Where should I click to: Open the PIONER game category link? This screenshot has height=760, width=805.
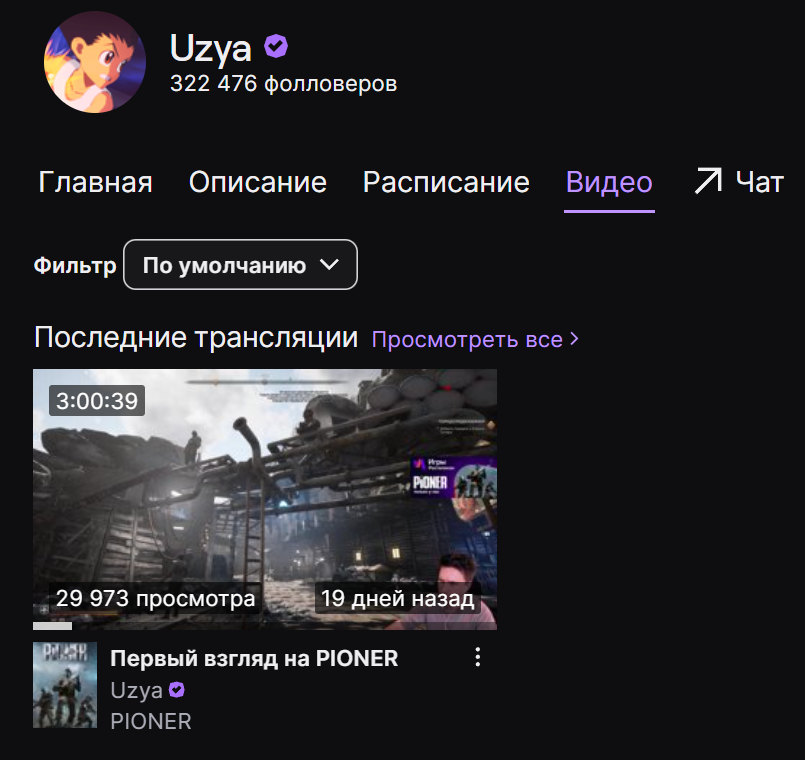(151, 721)
